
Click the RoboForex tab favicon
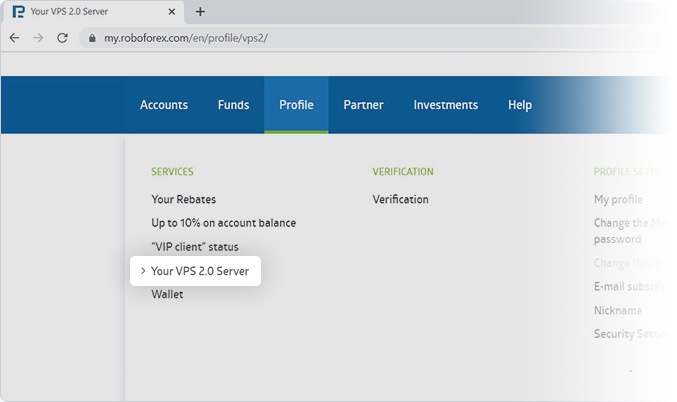pyautogui.click(x=18, y=12)
